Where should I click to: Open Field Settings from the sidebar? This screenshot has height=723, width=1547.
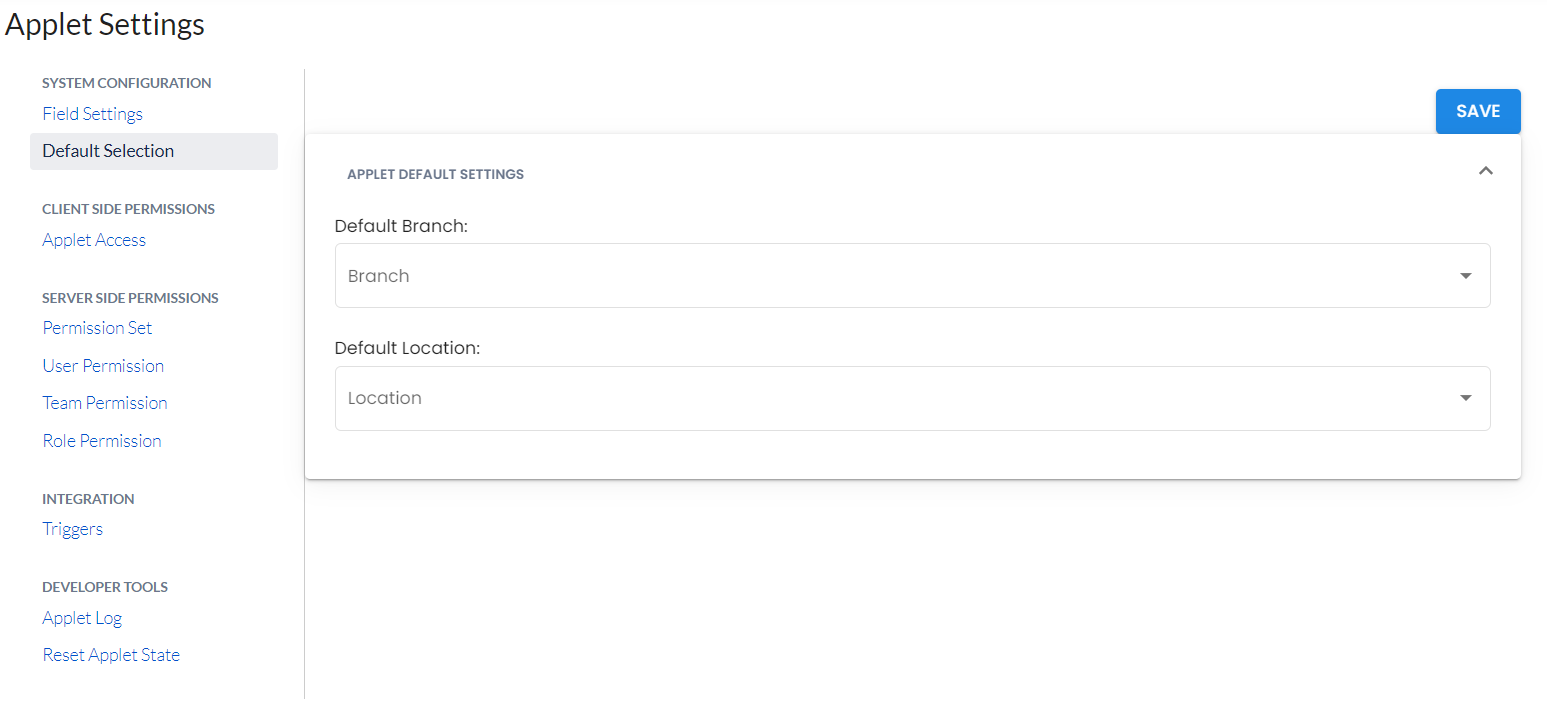(92, 114)
